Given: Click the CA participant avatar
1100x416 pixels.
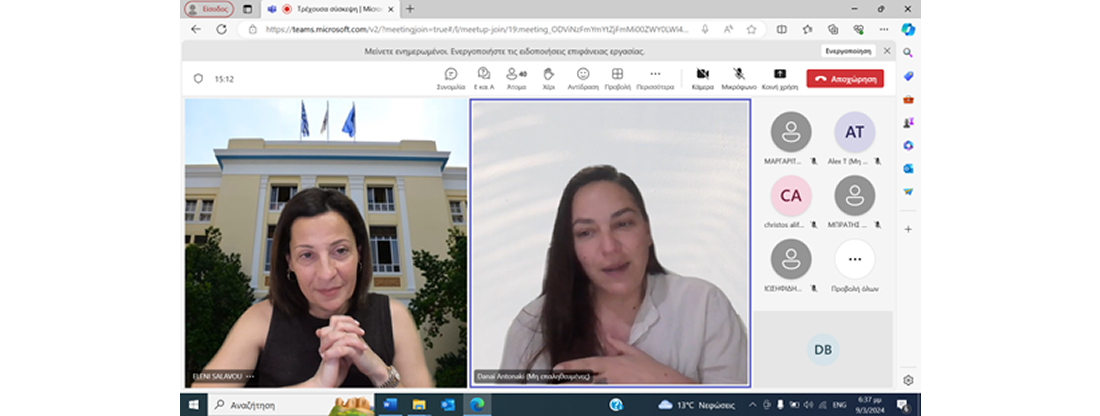Looking at the screenshot, I should (791, 196).
